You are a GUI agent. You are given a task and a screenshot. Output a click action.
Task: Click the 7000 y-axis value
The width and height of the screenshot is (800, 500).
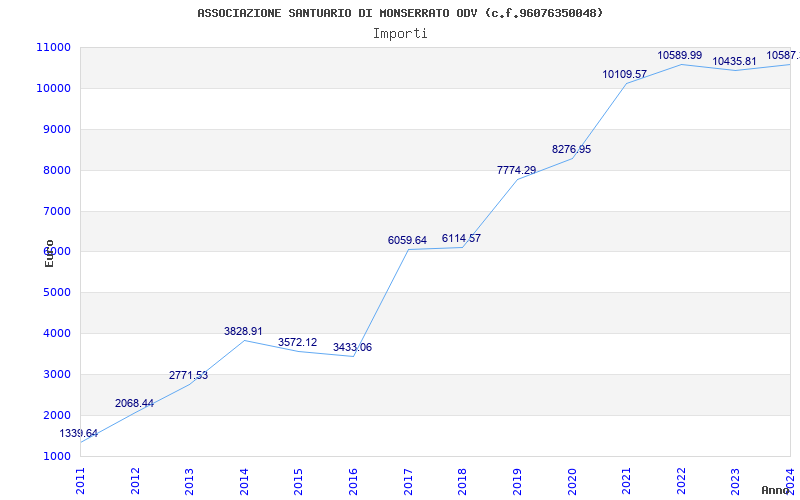57,211
